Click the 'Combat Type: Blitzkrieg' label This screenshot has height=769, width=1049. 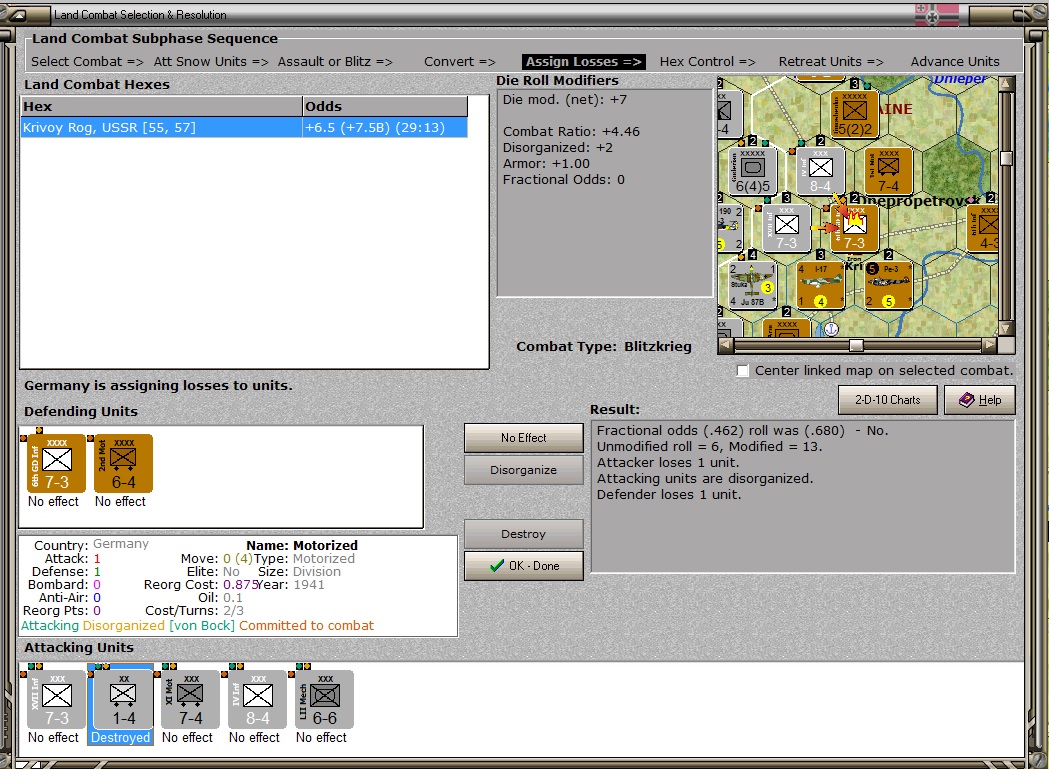[604, 347]
